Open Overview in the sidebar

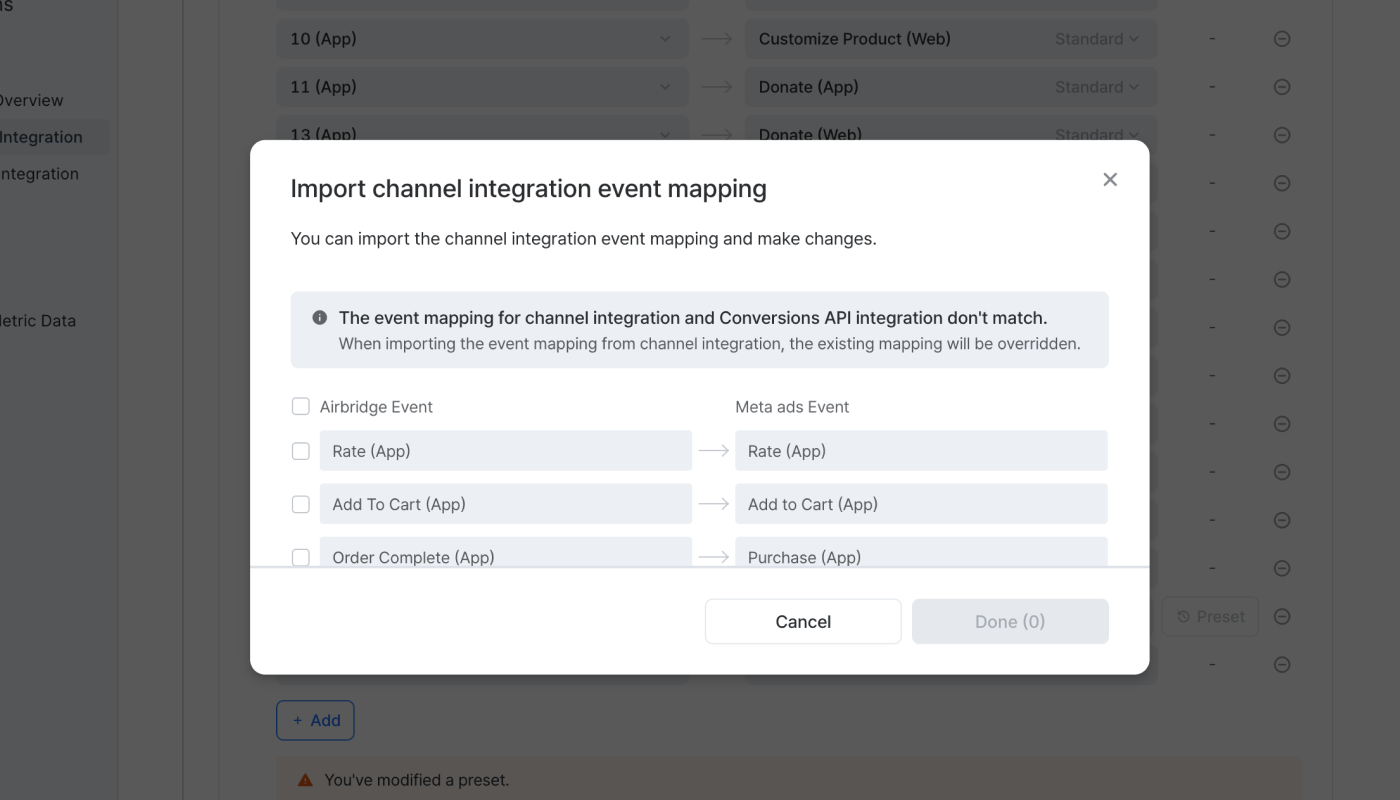tap(30, 100)
